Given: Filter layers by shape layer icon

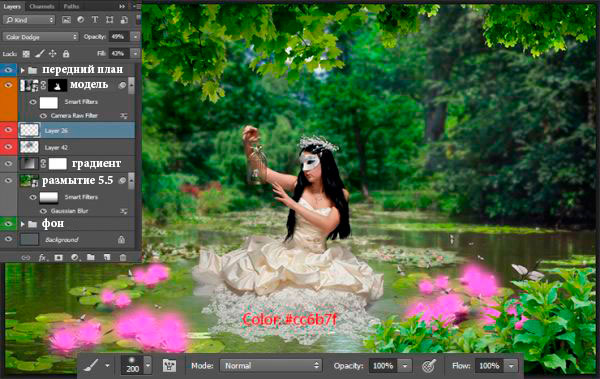Looking at the screenshot, I should pyautogui.click(x=109, y=20).
